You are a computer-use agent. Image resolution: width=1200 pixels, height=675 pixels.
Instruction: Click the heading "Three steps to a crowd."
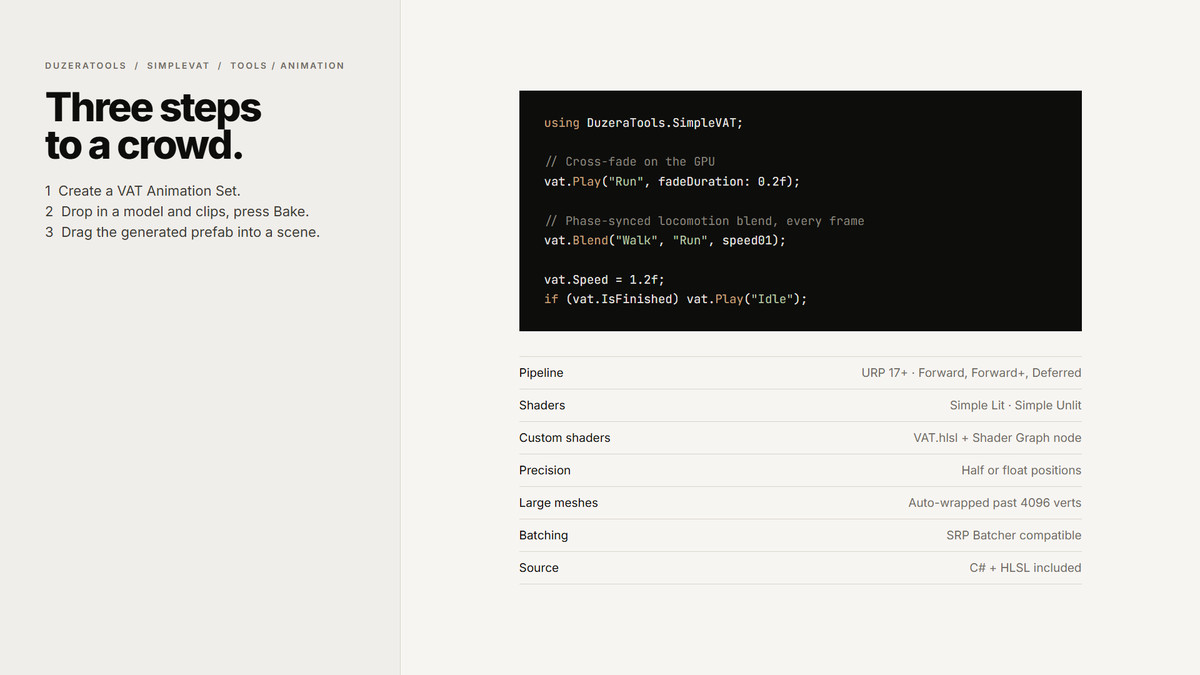(x=153, y=126)
